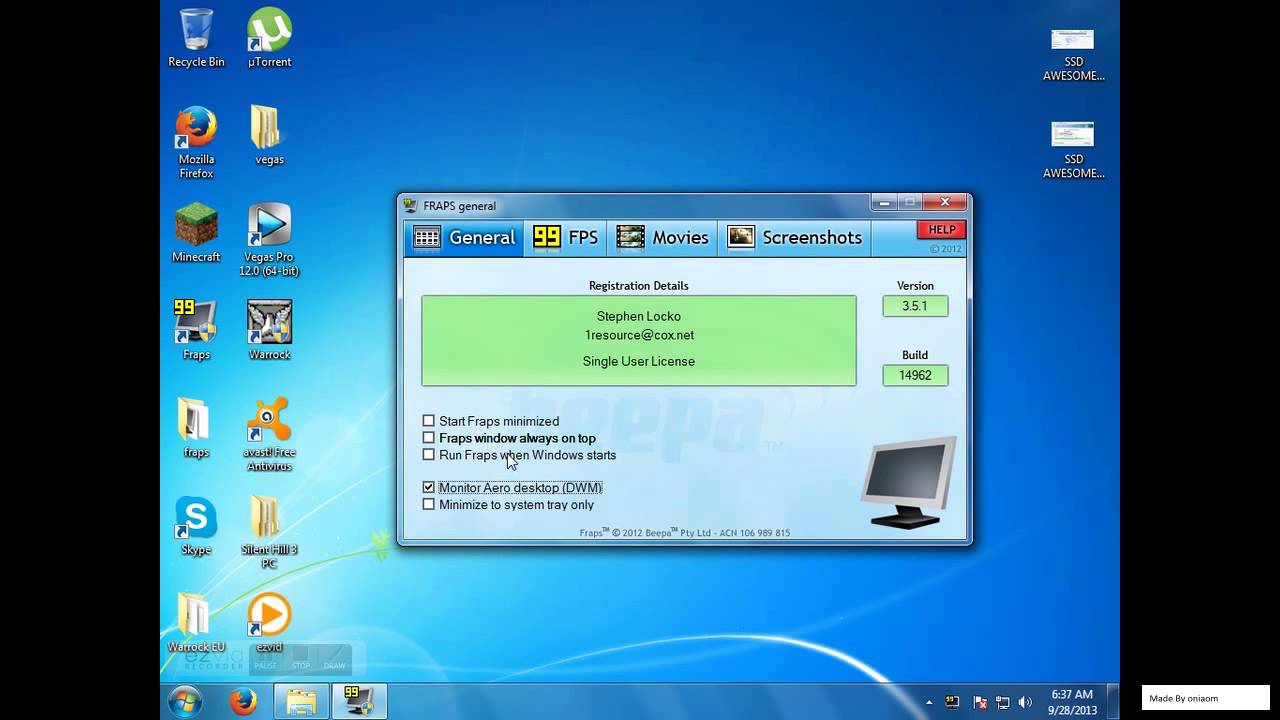The image size is (1280, 720).
Task: Open the clock showing 6:37 AM
Action: 1072,701
